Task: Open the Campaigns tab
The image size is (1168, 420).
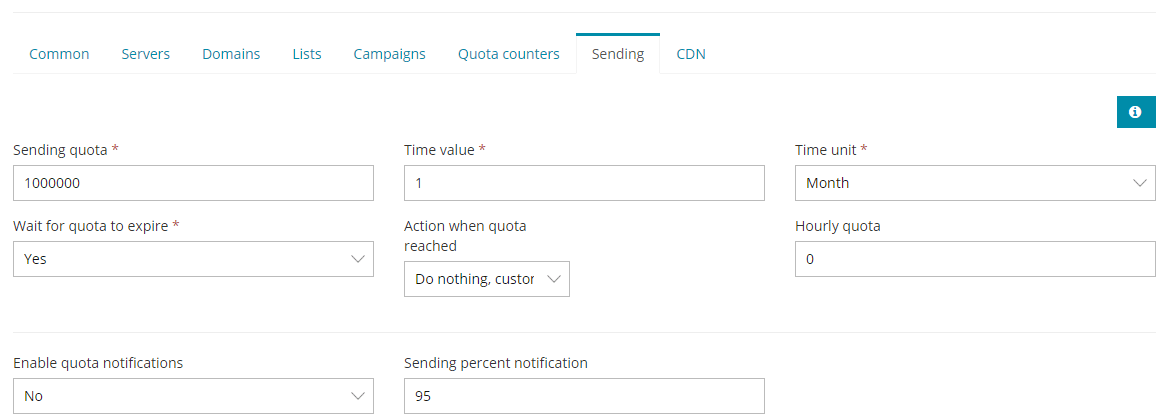Action: tap(389, 54)
